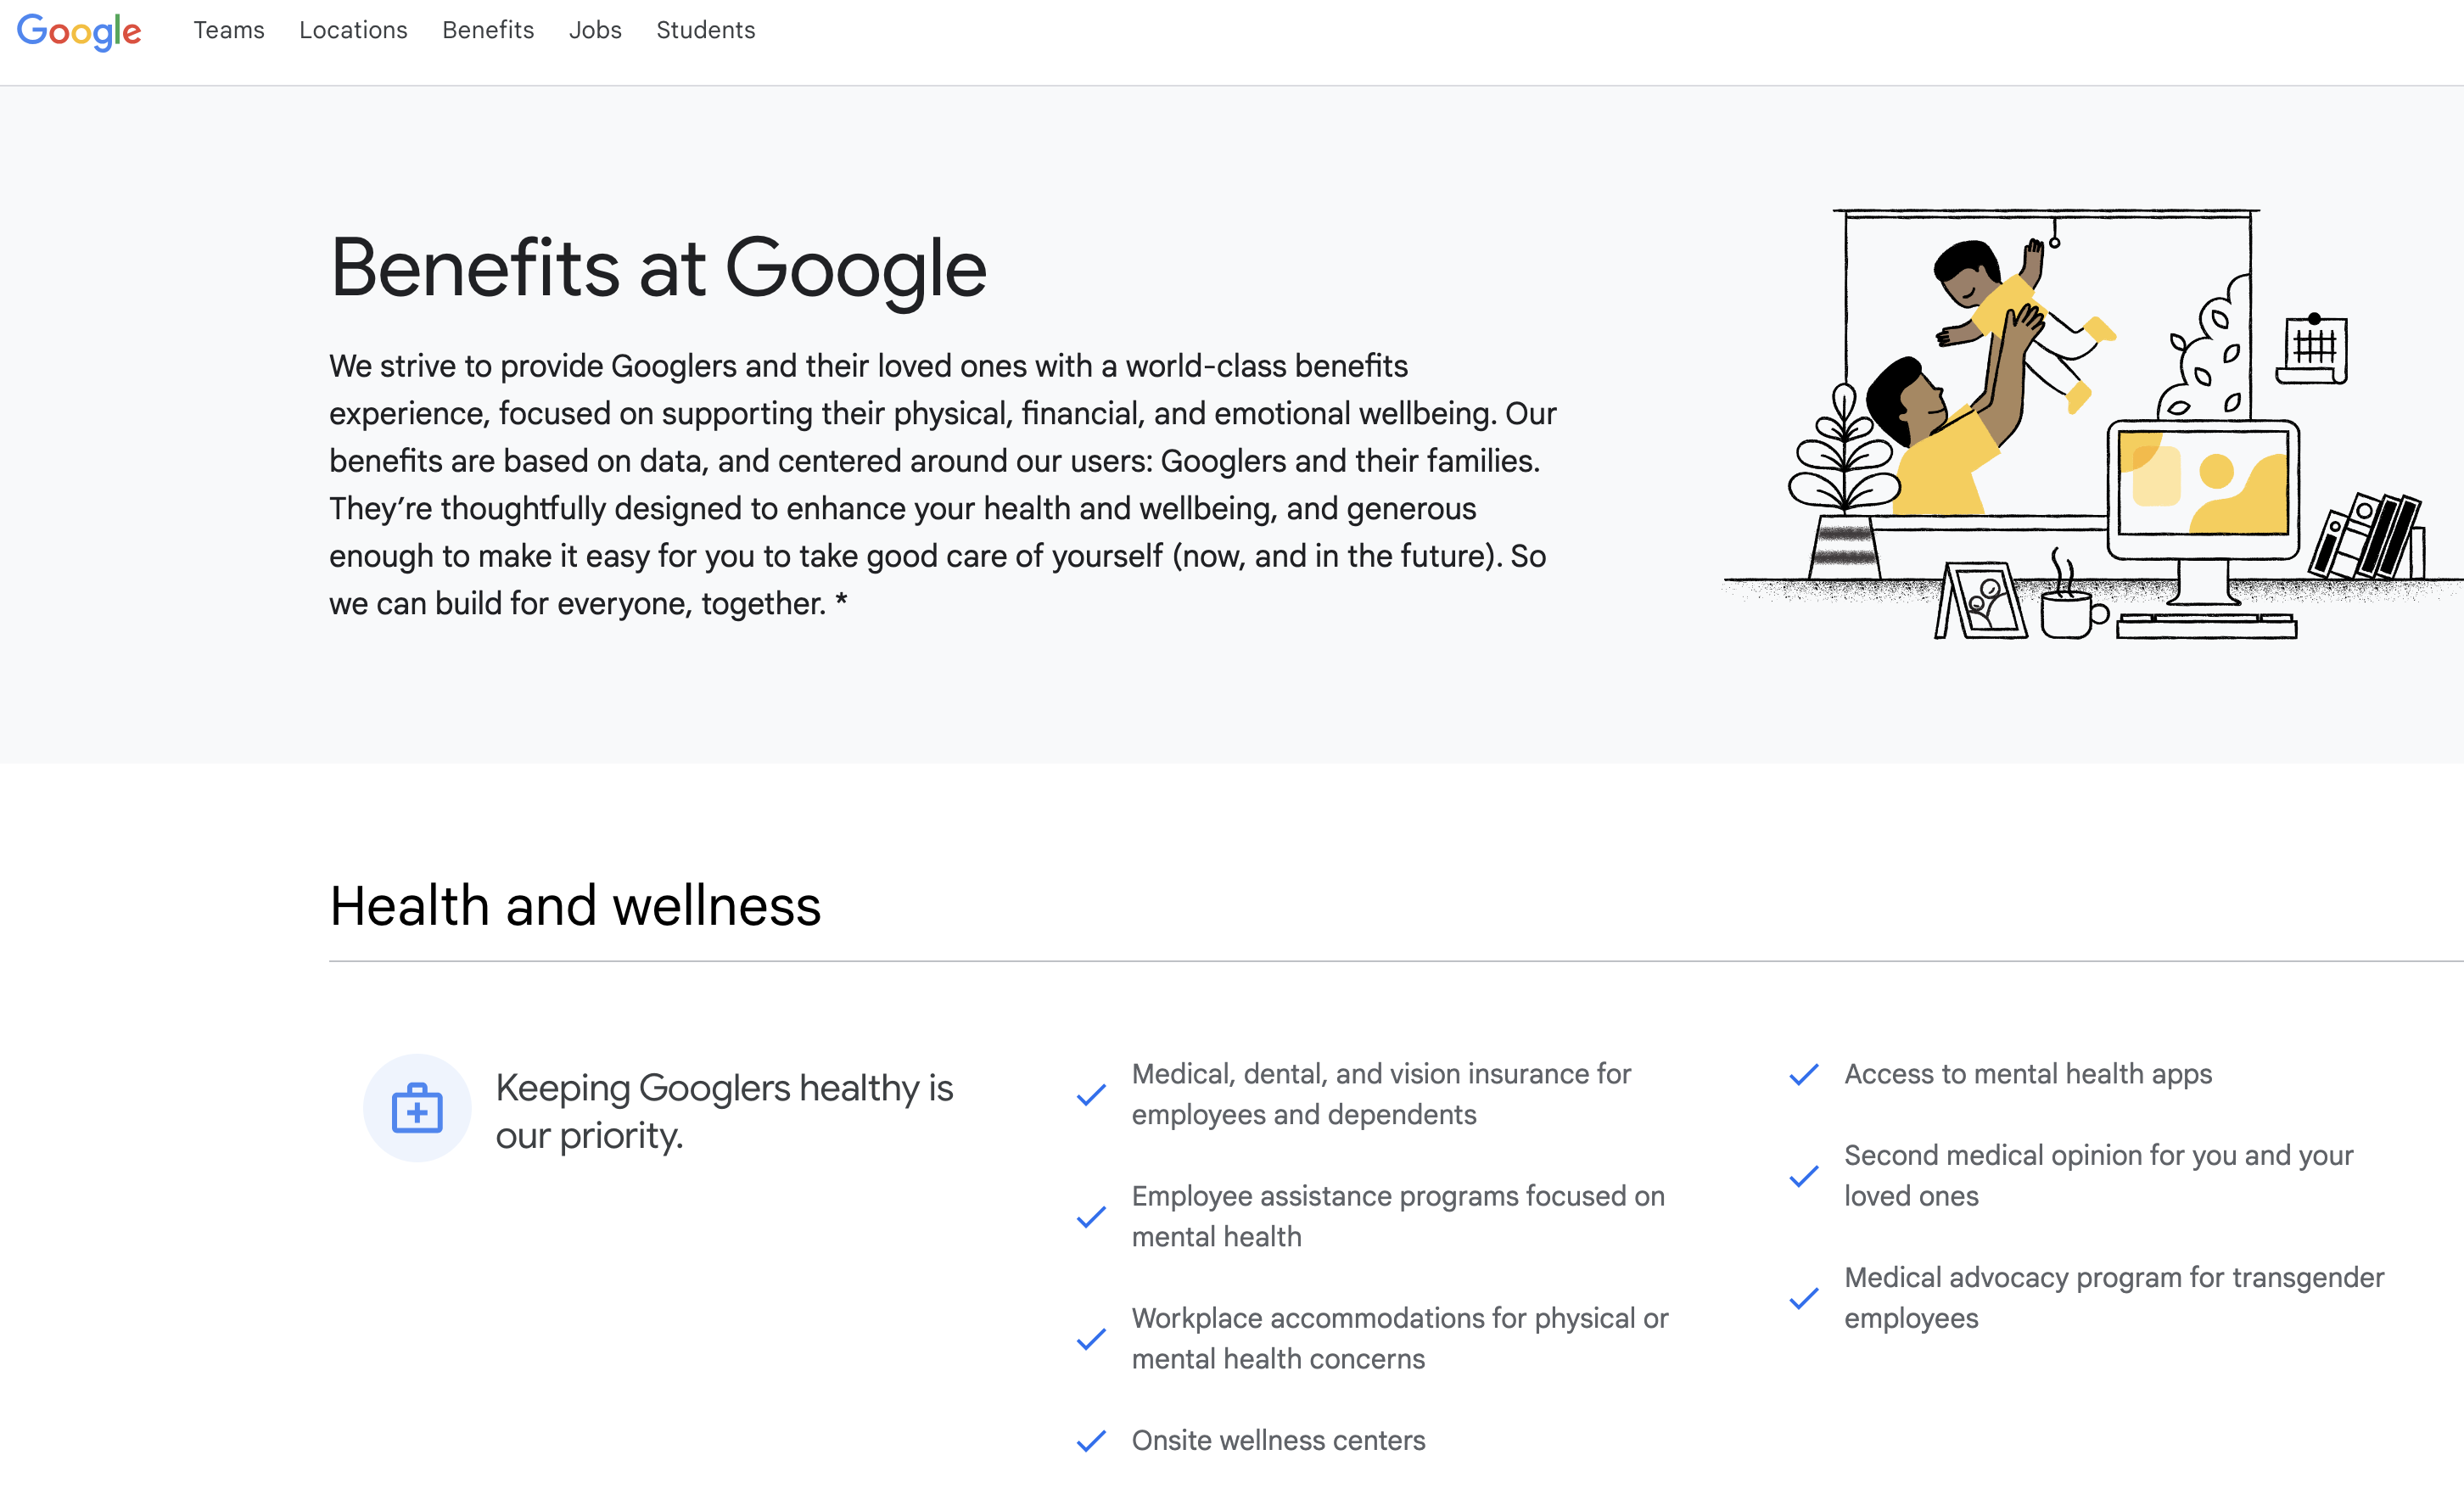Click the asterisk after the intro paragraph
Screen dimensions: 2464x1500
[x=840, y=601]
